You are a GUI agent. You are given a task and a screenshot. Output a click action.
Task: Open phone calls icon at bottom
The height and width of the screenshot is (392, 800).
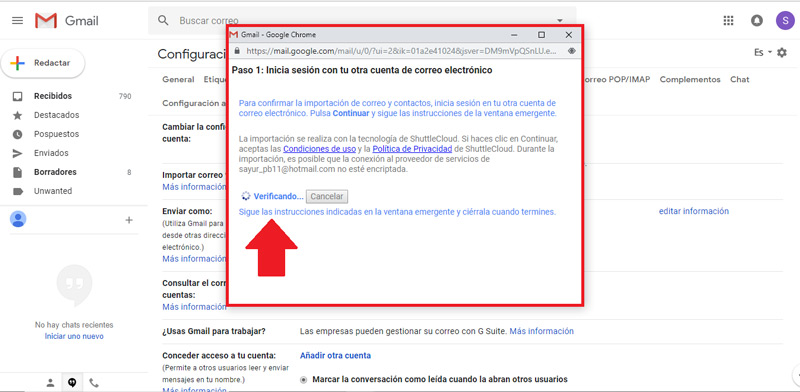pyautogui.click(x=94, y=383)
